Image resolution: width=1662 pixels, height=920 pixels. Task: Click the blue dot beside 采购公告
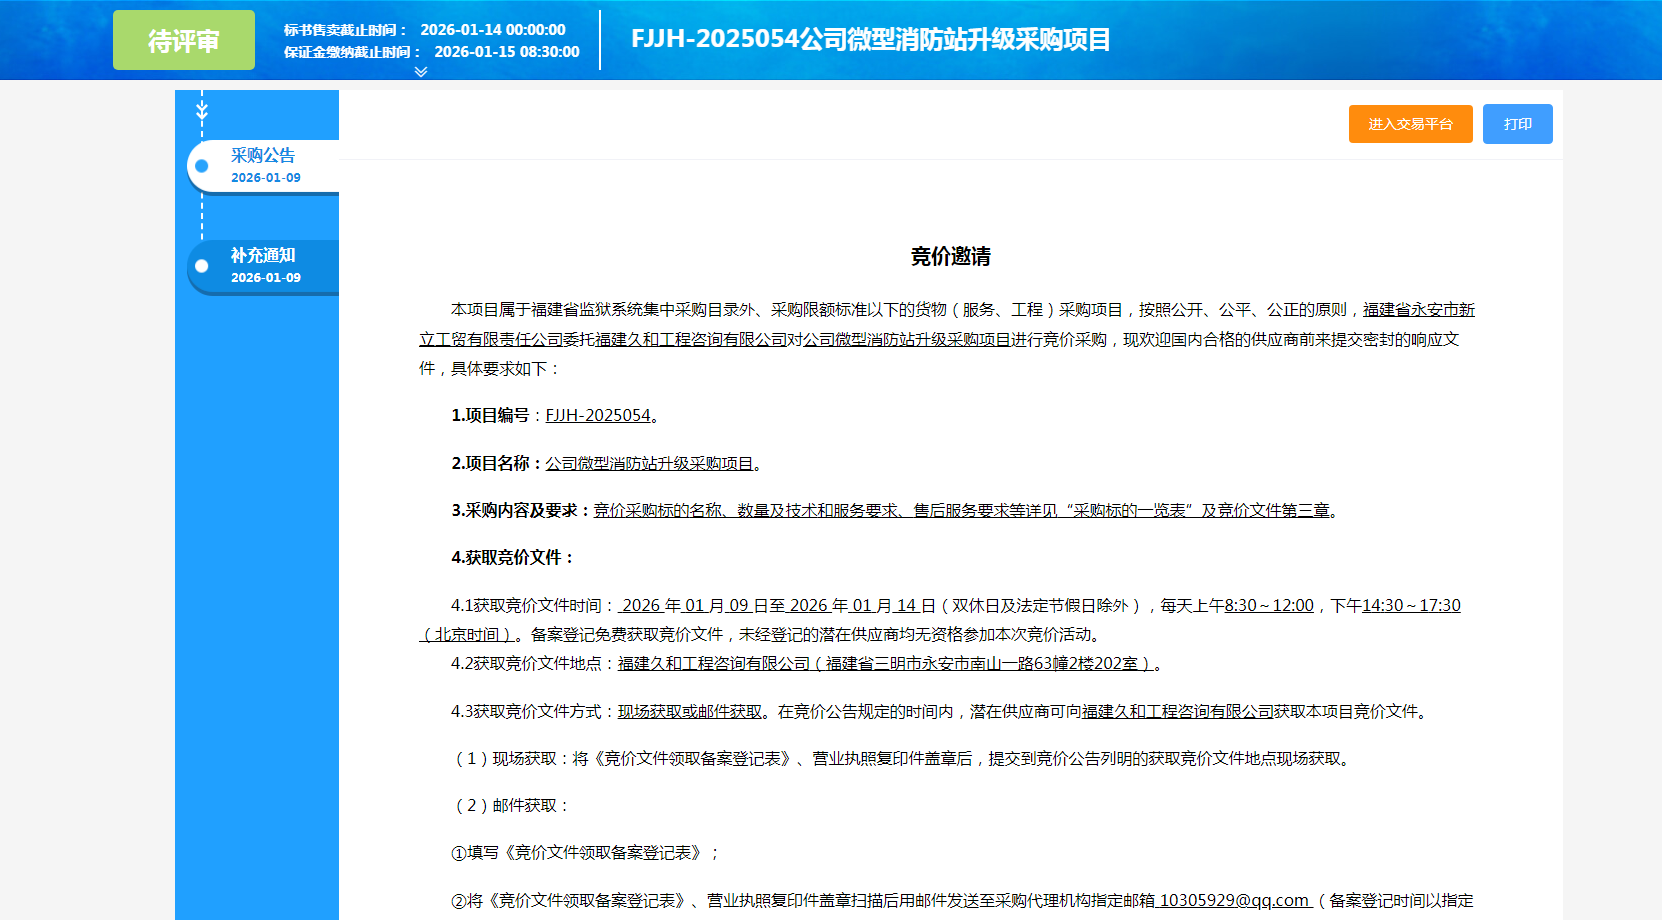[202, 166]
